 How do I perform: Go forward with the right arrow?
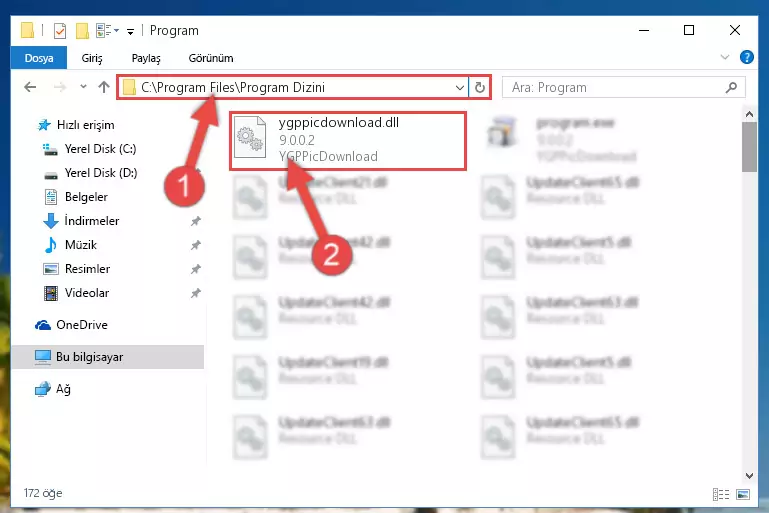60,87
